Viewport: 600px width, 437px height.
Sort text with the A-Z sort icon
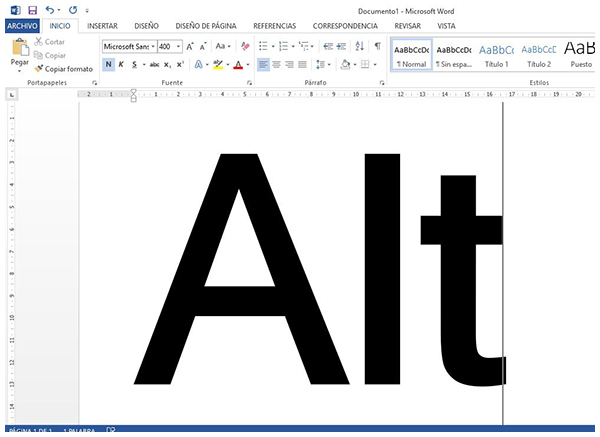coord(359,46)
